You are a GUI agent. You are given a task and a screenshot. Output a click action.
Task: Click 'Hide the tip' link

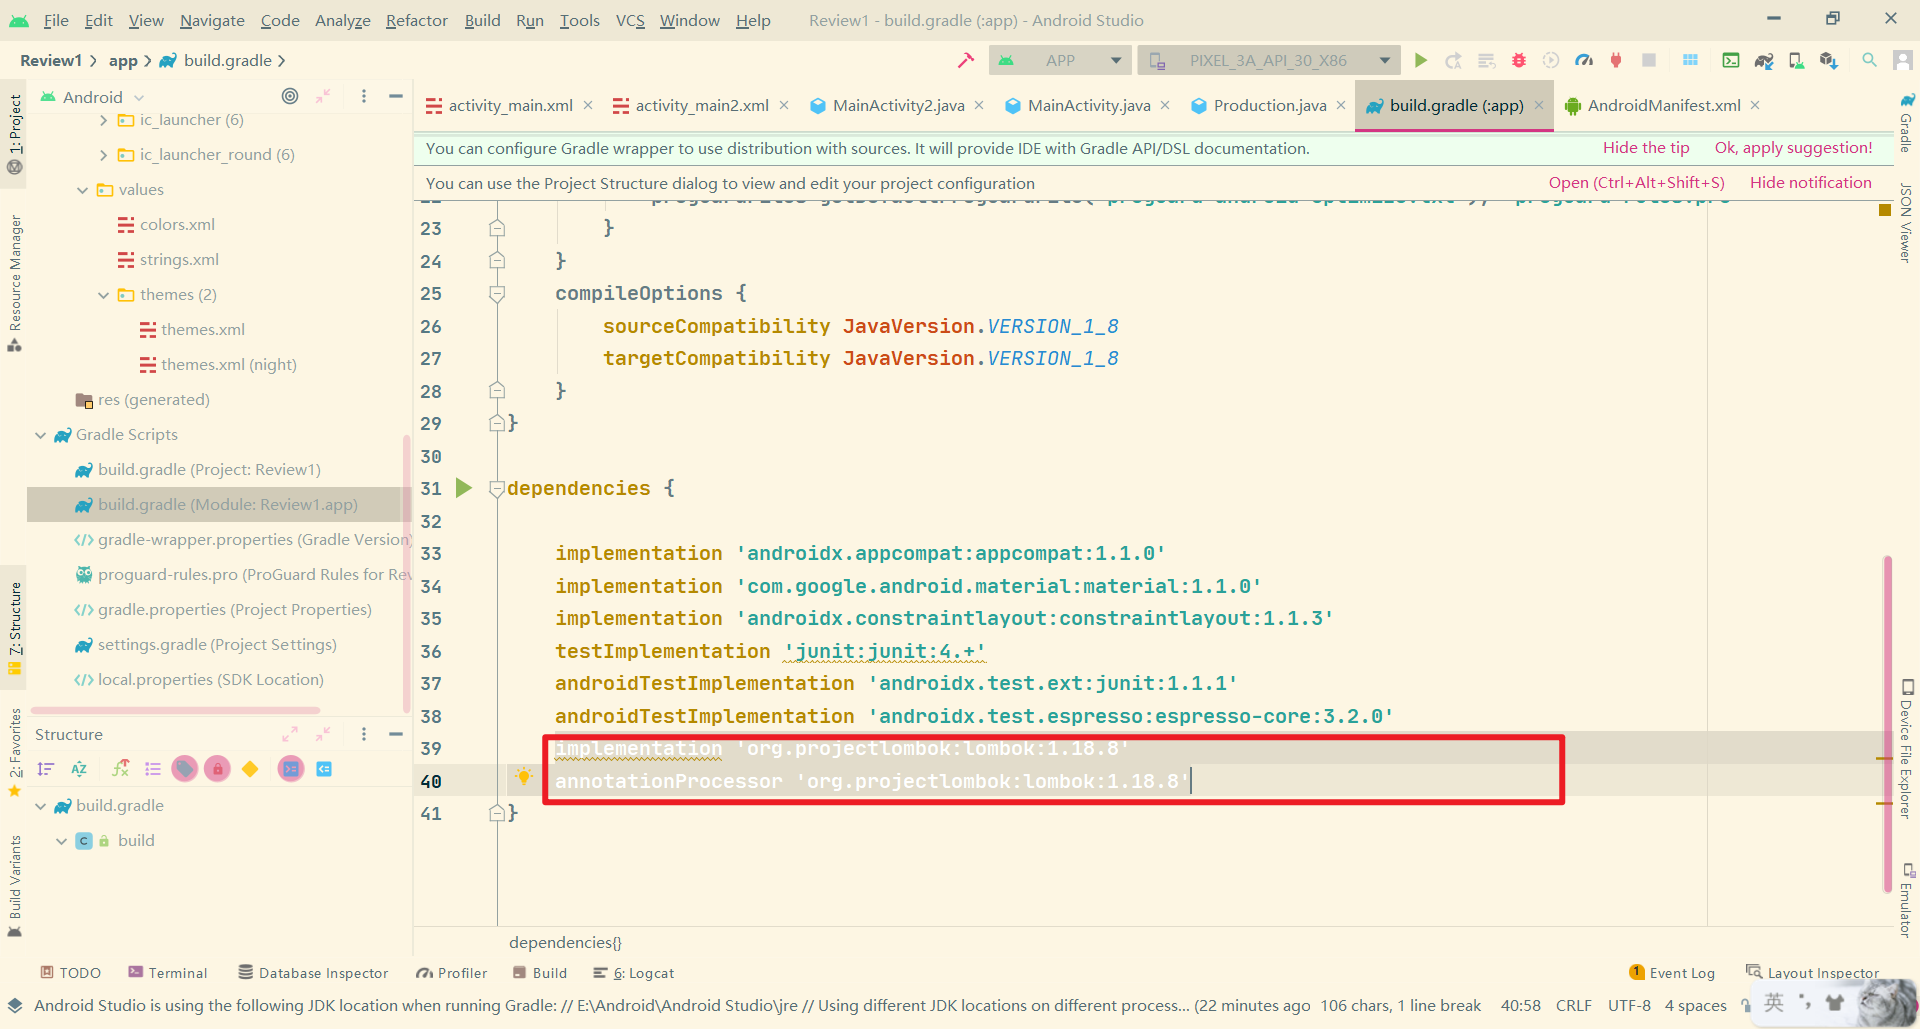(x=1646, y=148)
